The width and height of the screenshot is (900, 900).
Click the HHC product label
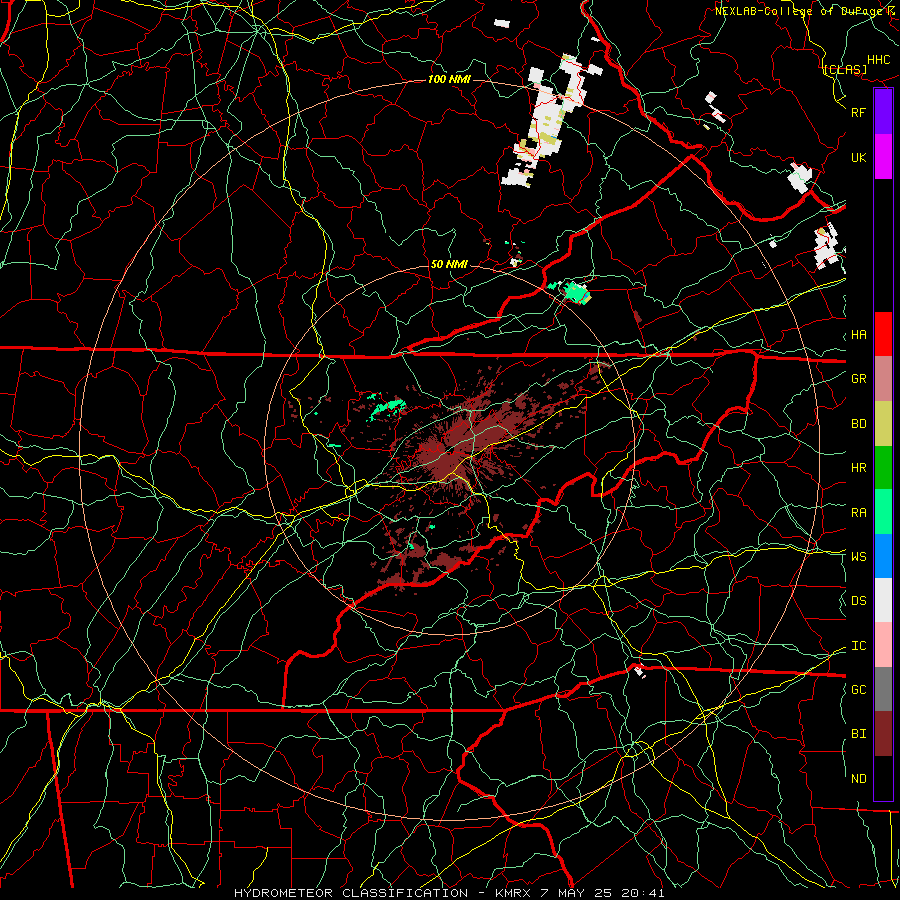pos(879,60)
